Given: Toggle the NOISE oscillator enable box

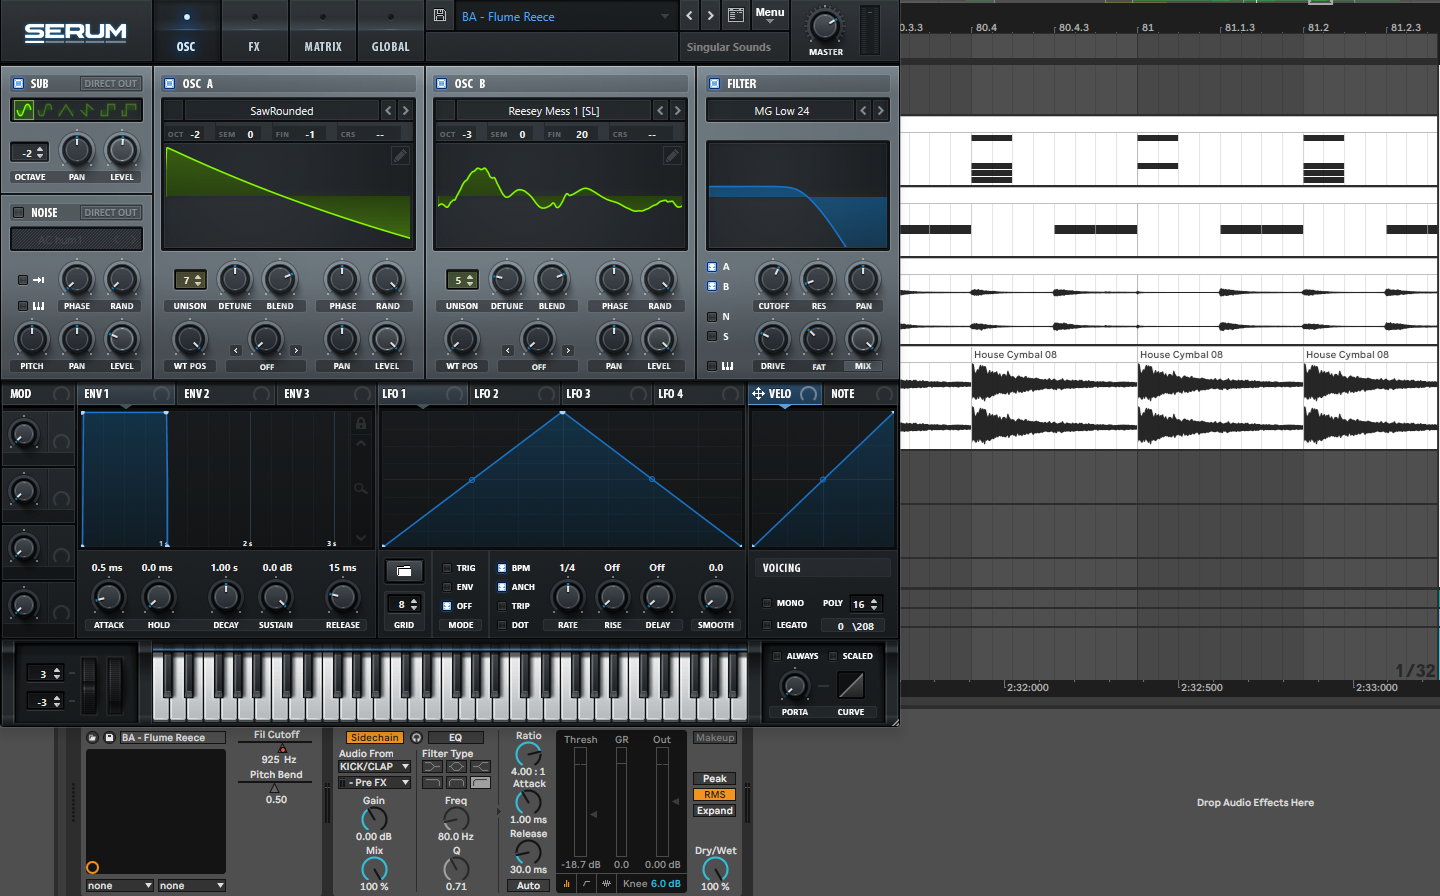Looking at the screenshot, I should 18,213.
